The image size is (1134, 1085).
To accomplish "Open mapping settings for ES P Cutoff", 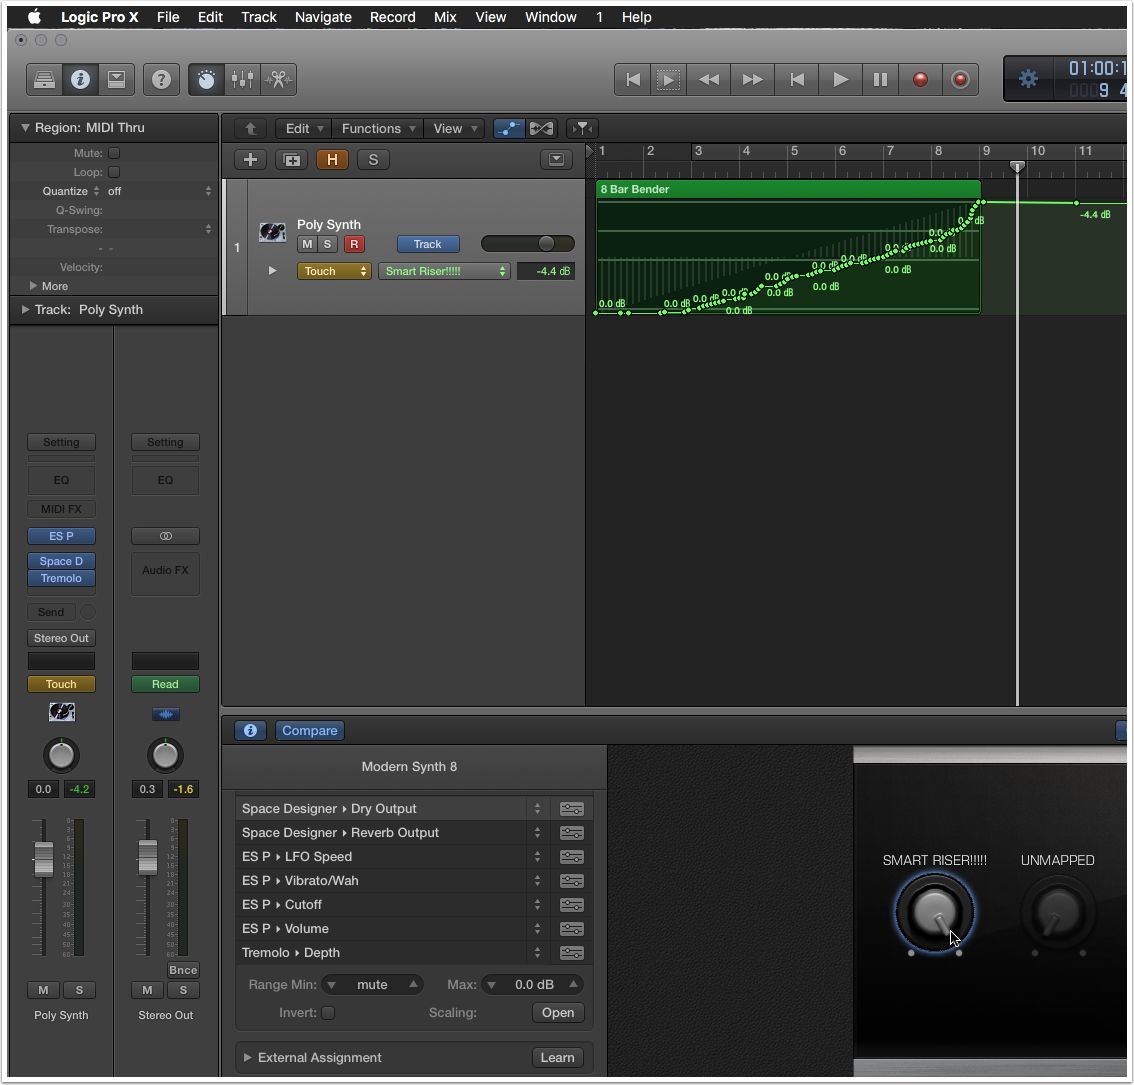I will coord(571,905).
